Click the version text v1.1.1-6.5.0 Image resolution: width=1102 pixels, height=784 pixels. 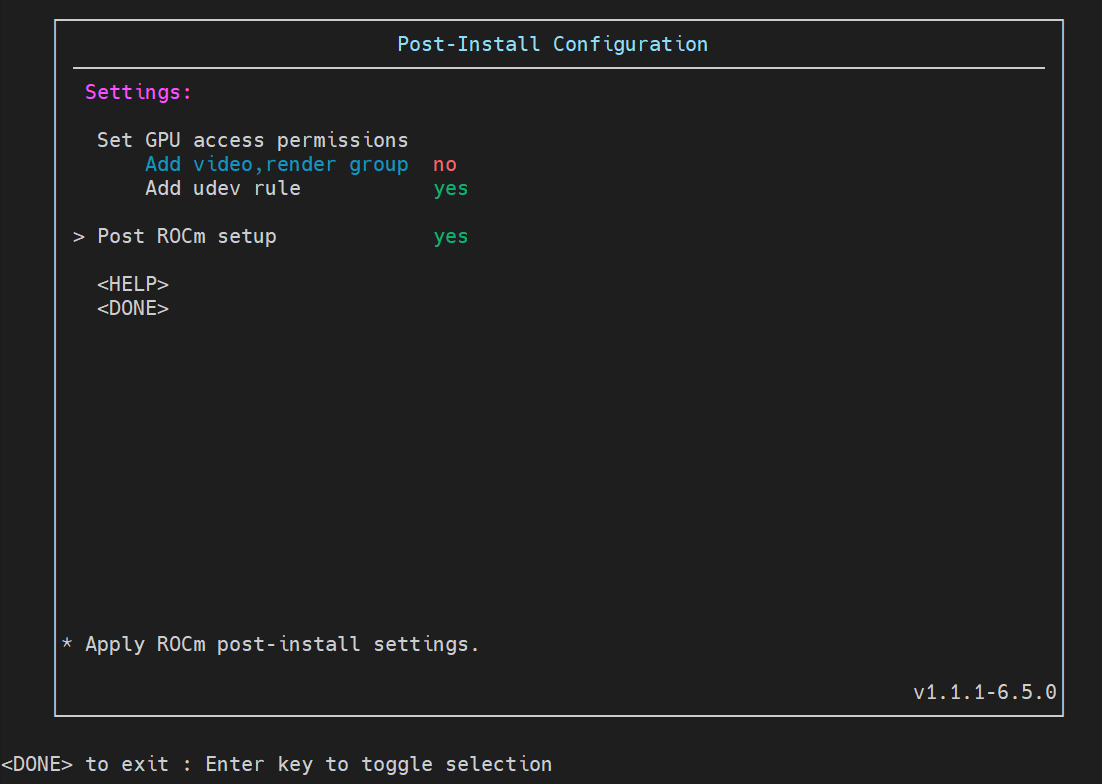tap(985, 692)
